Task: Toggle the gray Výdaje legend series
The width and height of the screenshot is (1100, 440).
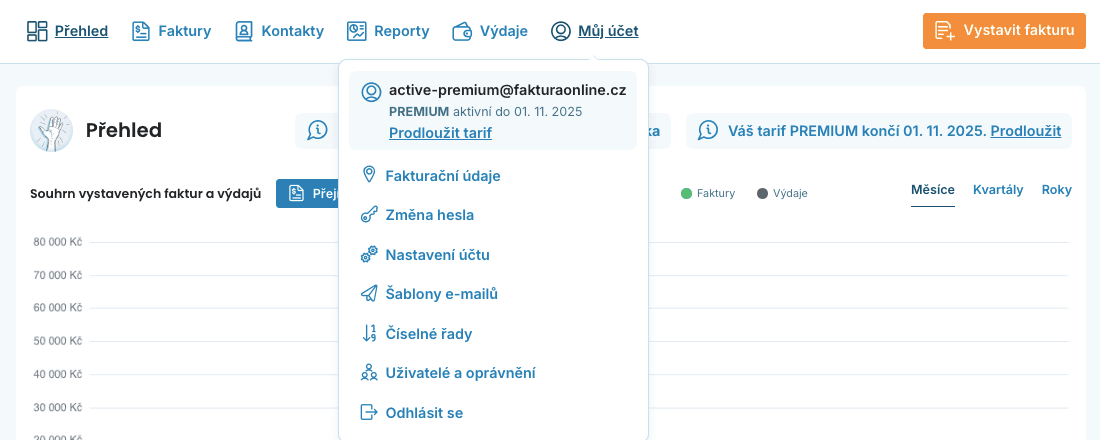Action: pos(782,193)
